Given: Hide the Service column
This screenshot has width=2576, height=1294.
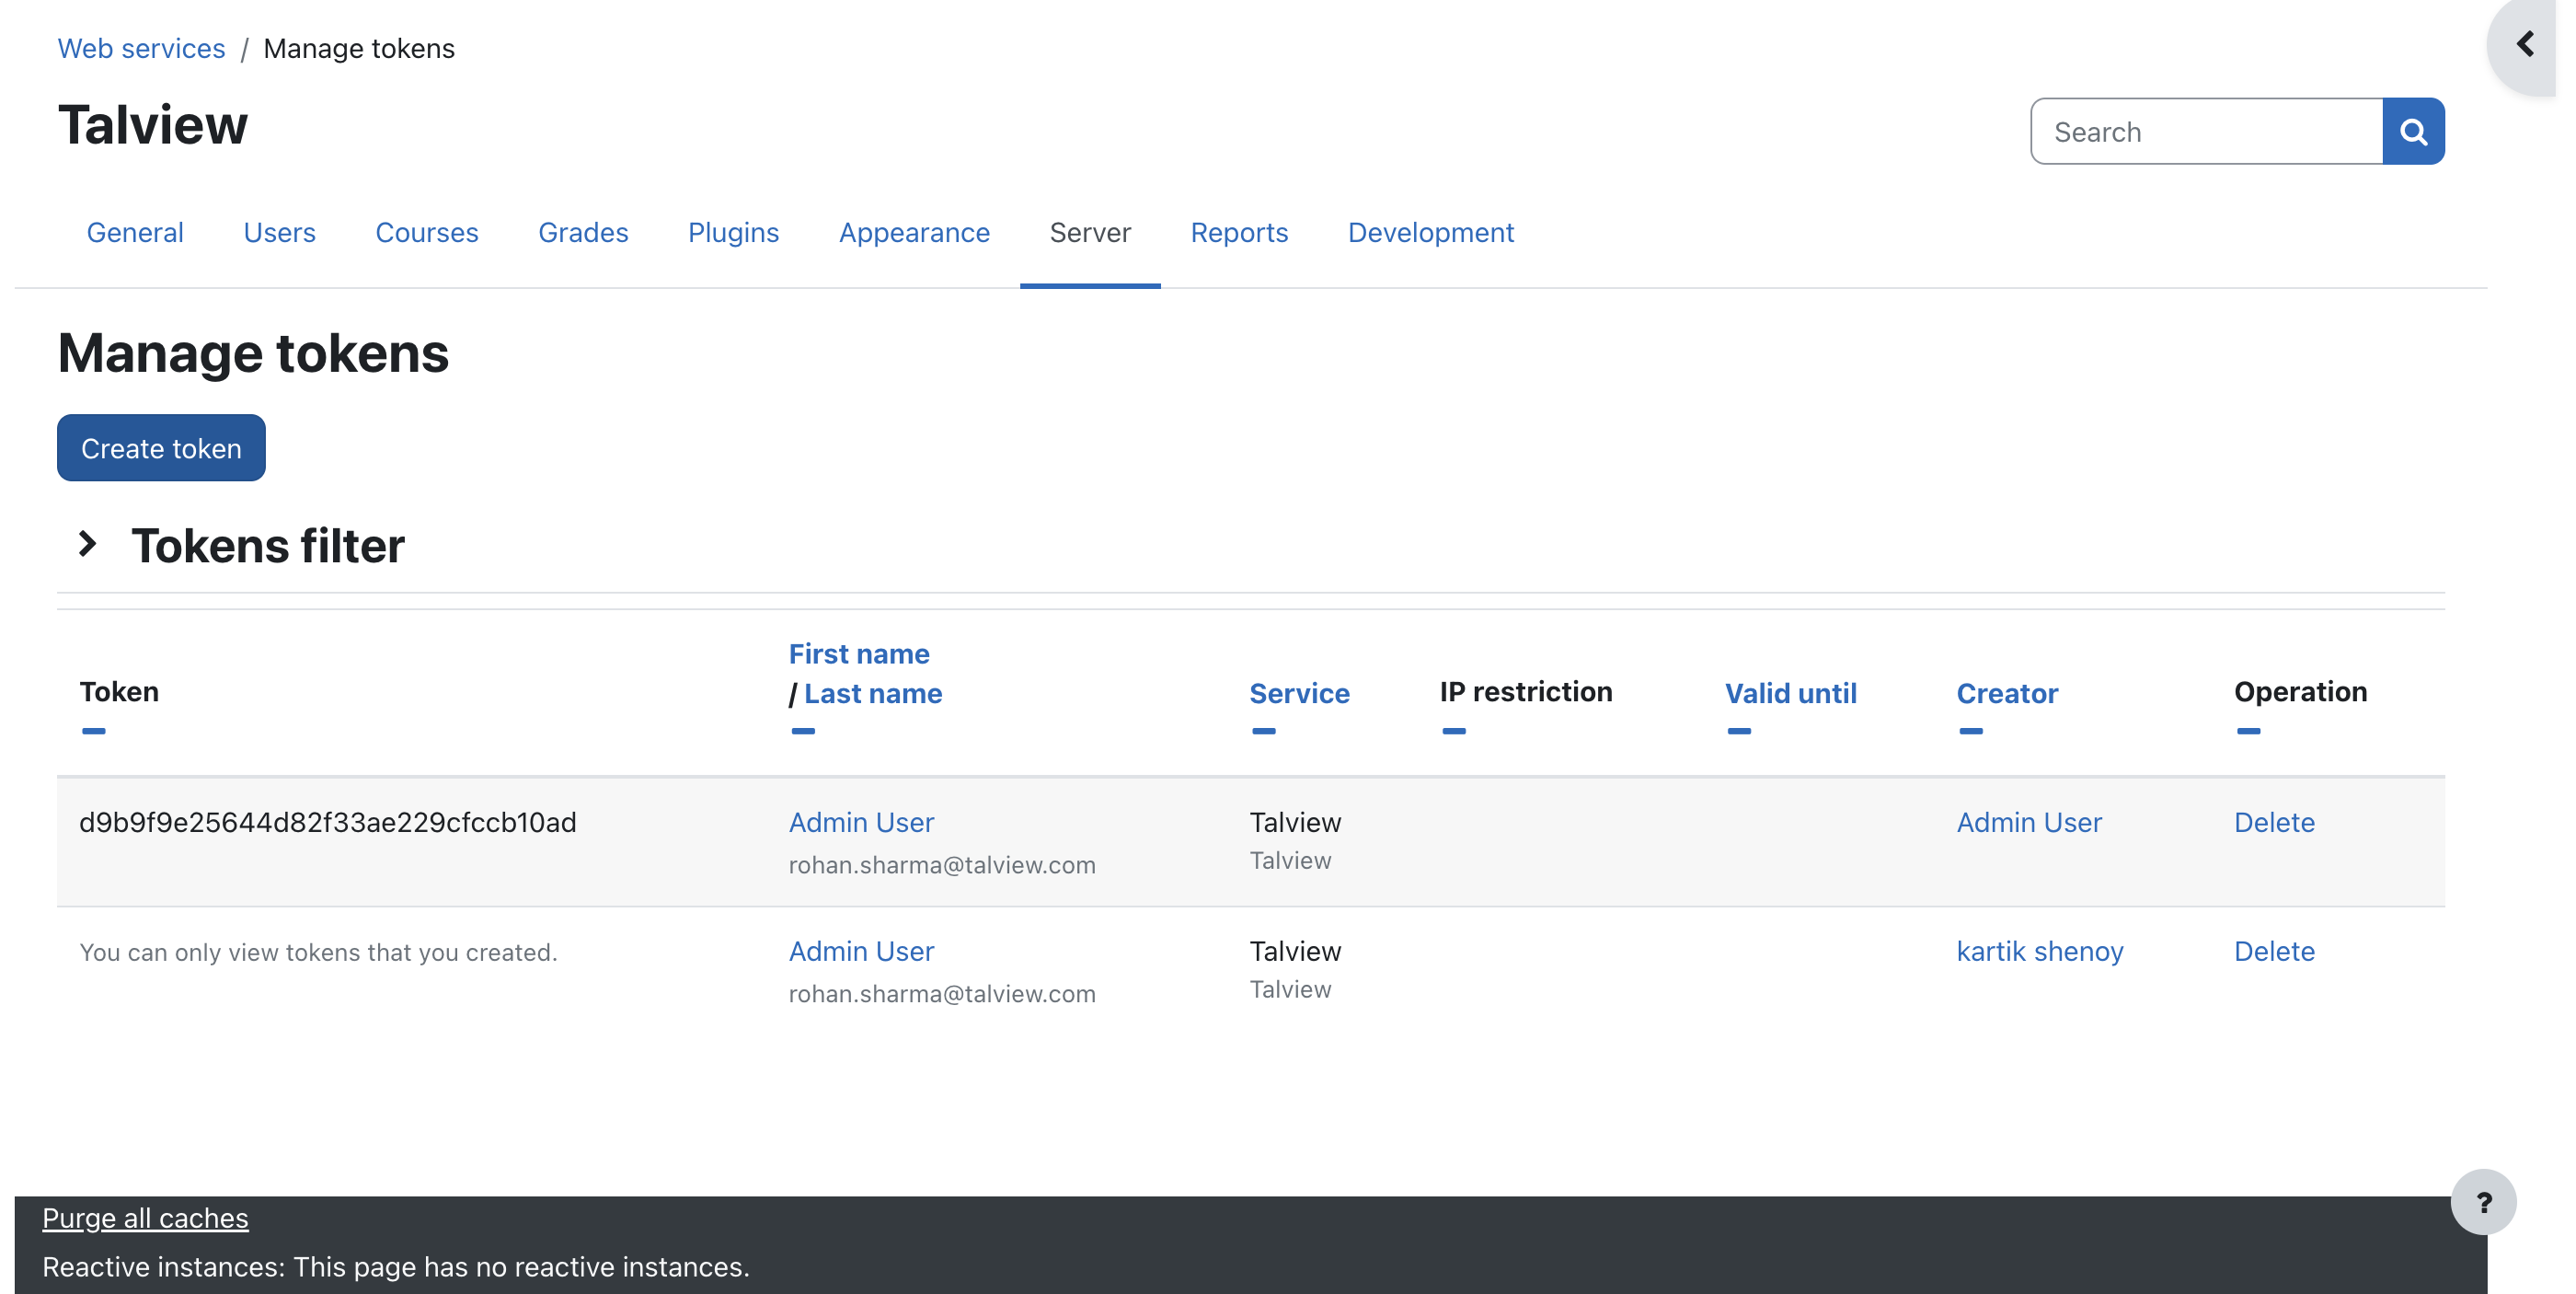Looking at the screenshot, I should coord(1263,731).
